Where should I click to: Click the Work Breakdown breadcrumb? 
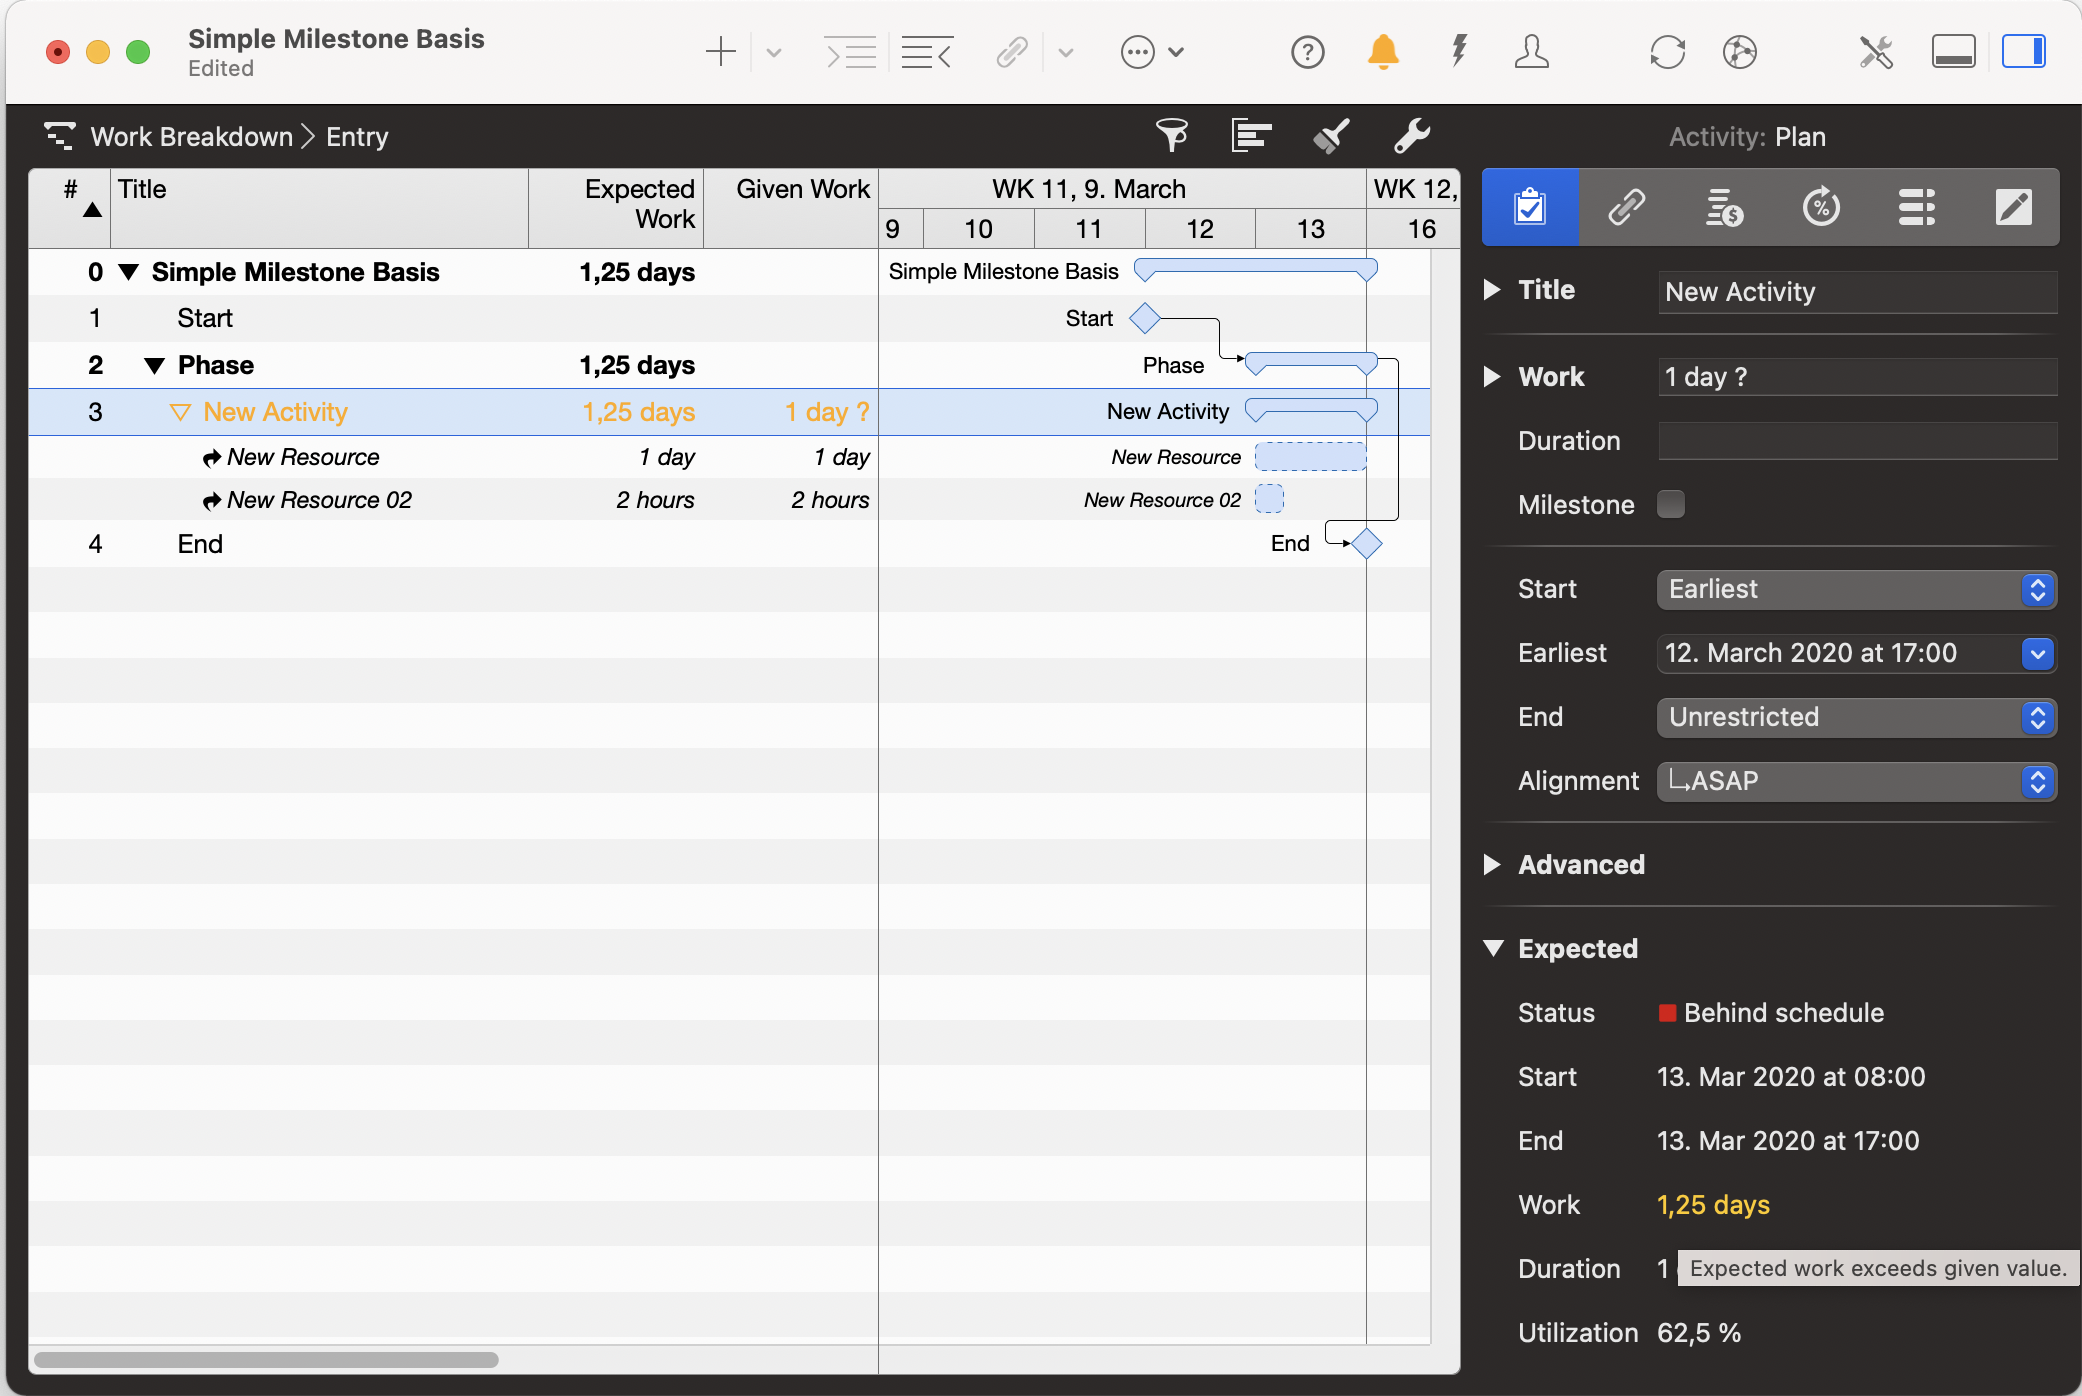tap(191, 137)
